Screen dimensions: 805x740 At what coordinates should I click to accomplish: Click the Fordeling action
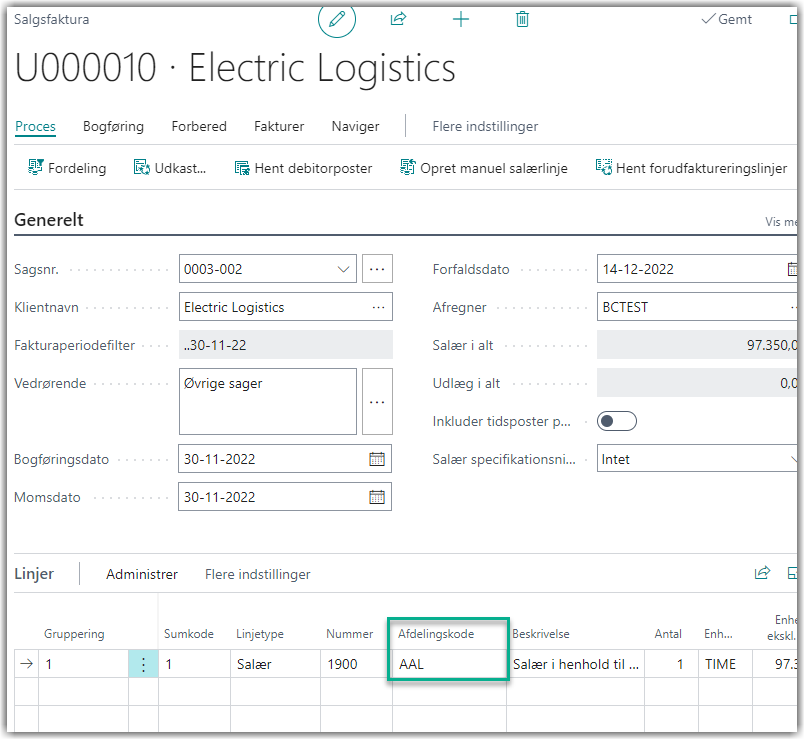pos(67,168)
